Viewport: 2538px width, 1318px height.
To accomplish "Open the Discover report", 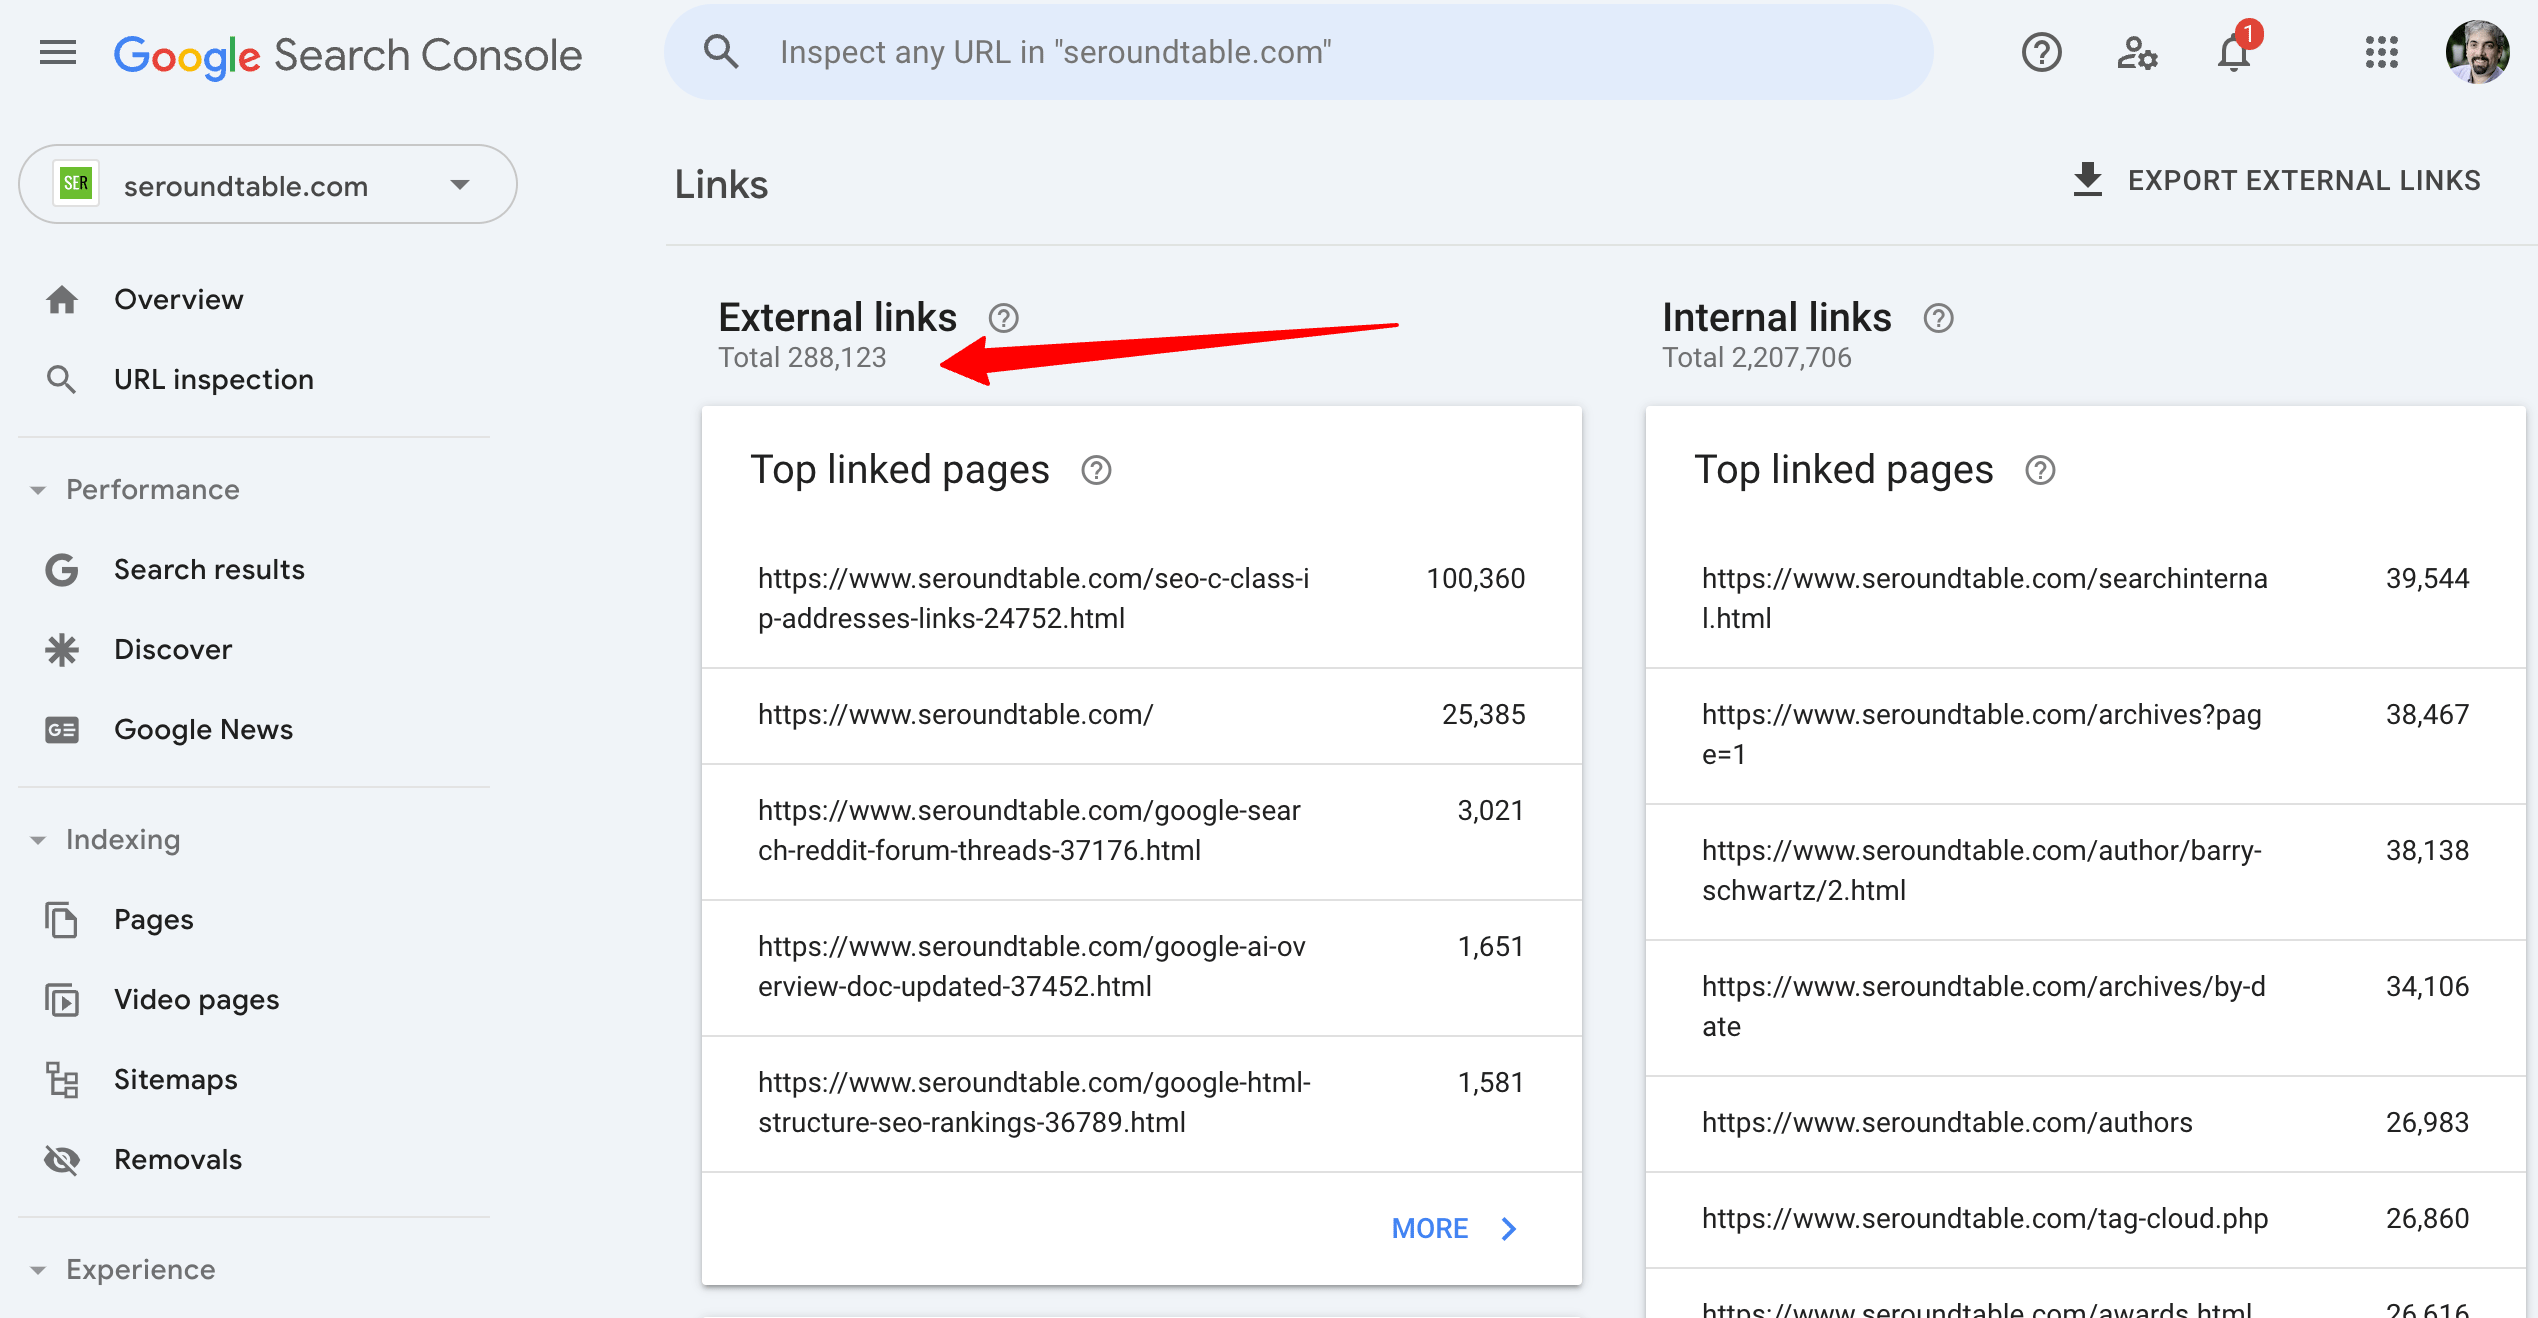I will point(173,649).
